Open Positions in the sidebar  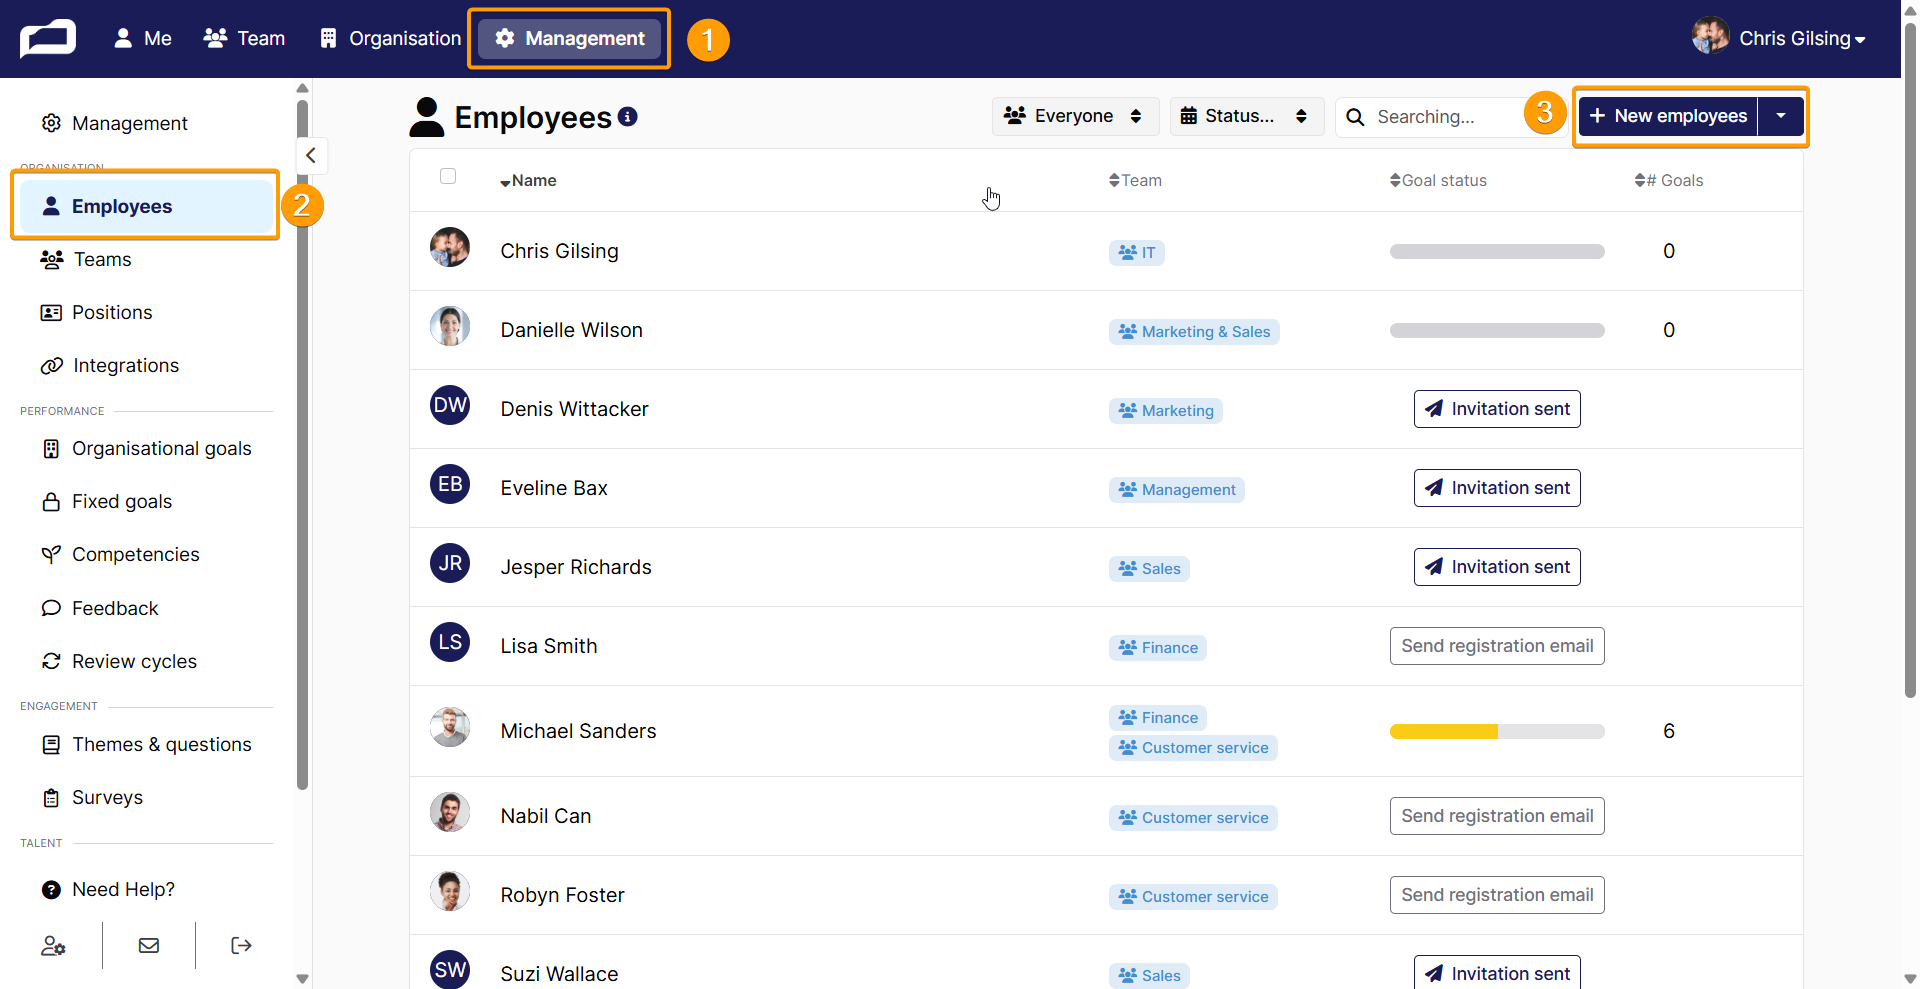click(96, 312)
